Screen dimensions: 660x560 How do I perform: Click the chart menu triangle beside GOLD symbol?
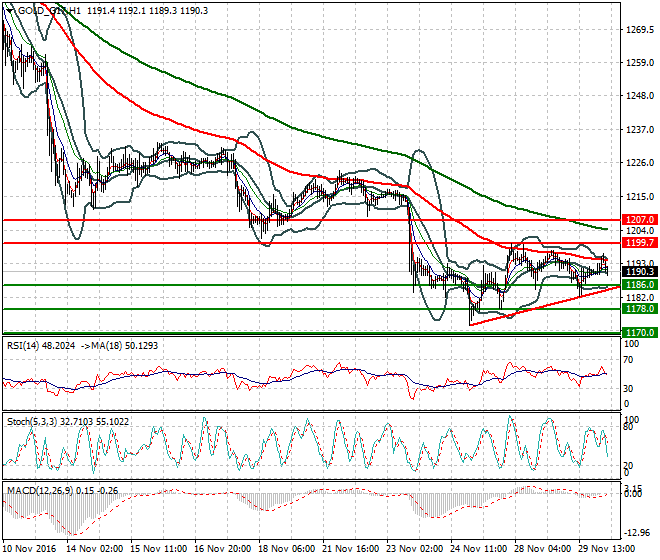tap(9, 10)
